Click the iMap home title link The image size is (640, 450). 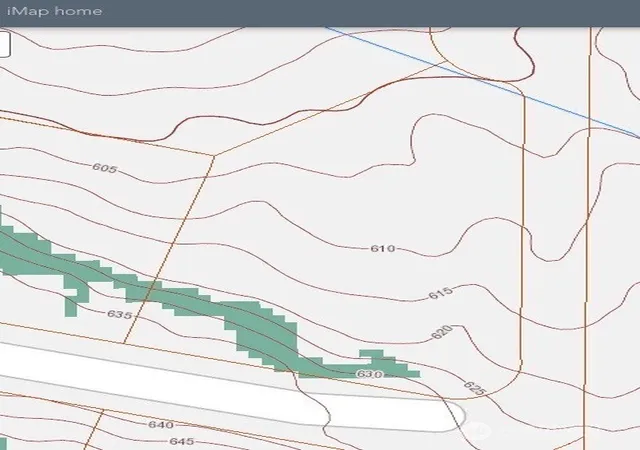point(54,11)
